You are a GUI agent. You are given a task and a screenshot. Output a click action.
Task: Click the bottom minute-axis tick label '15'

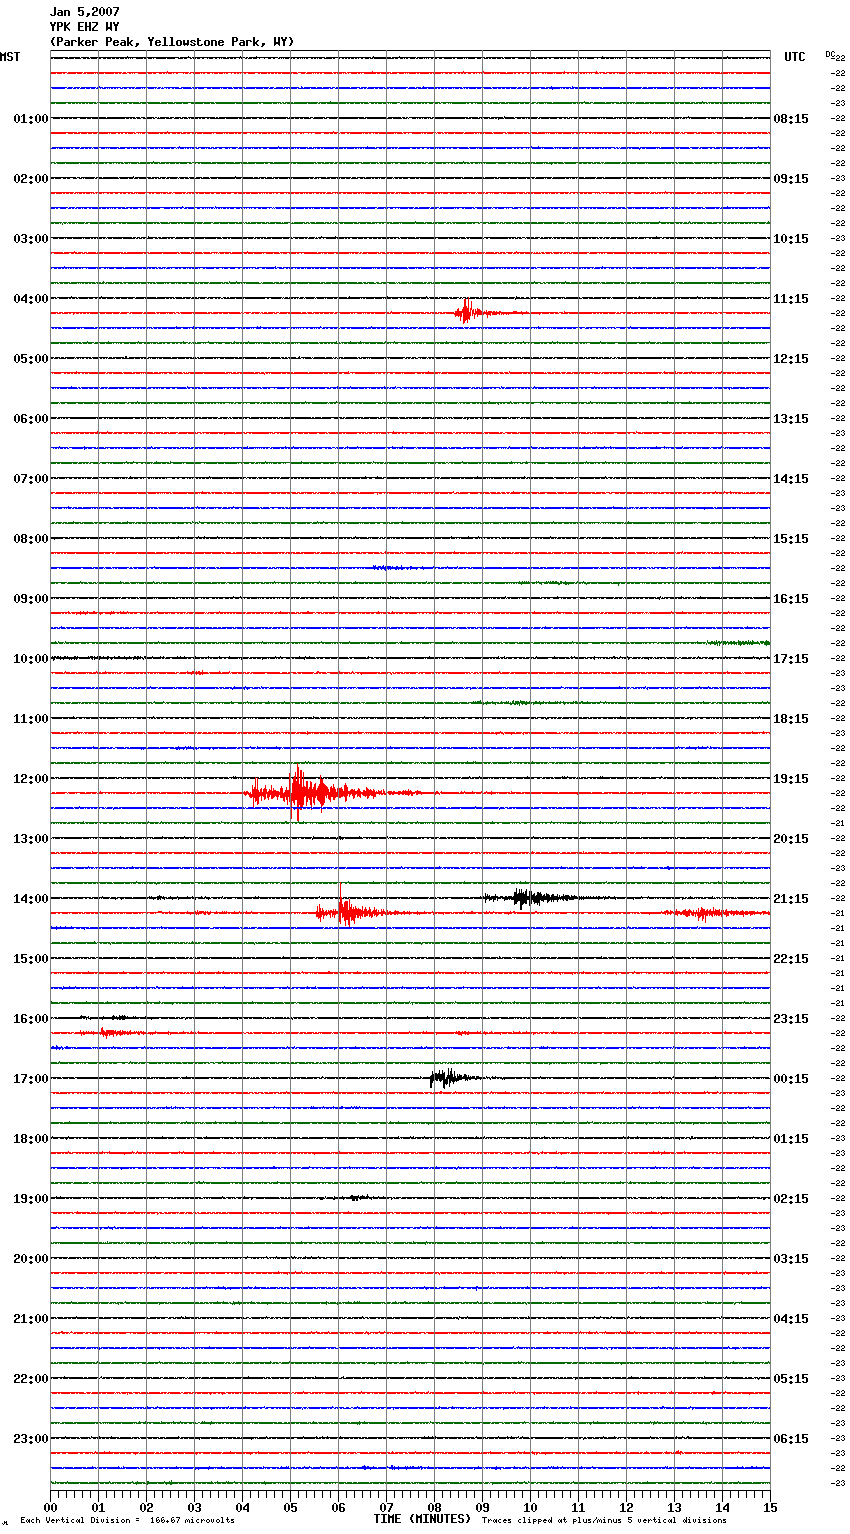coord(770,1507)
